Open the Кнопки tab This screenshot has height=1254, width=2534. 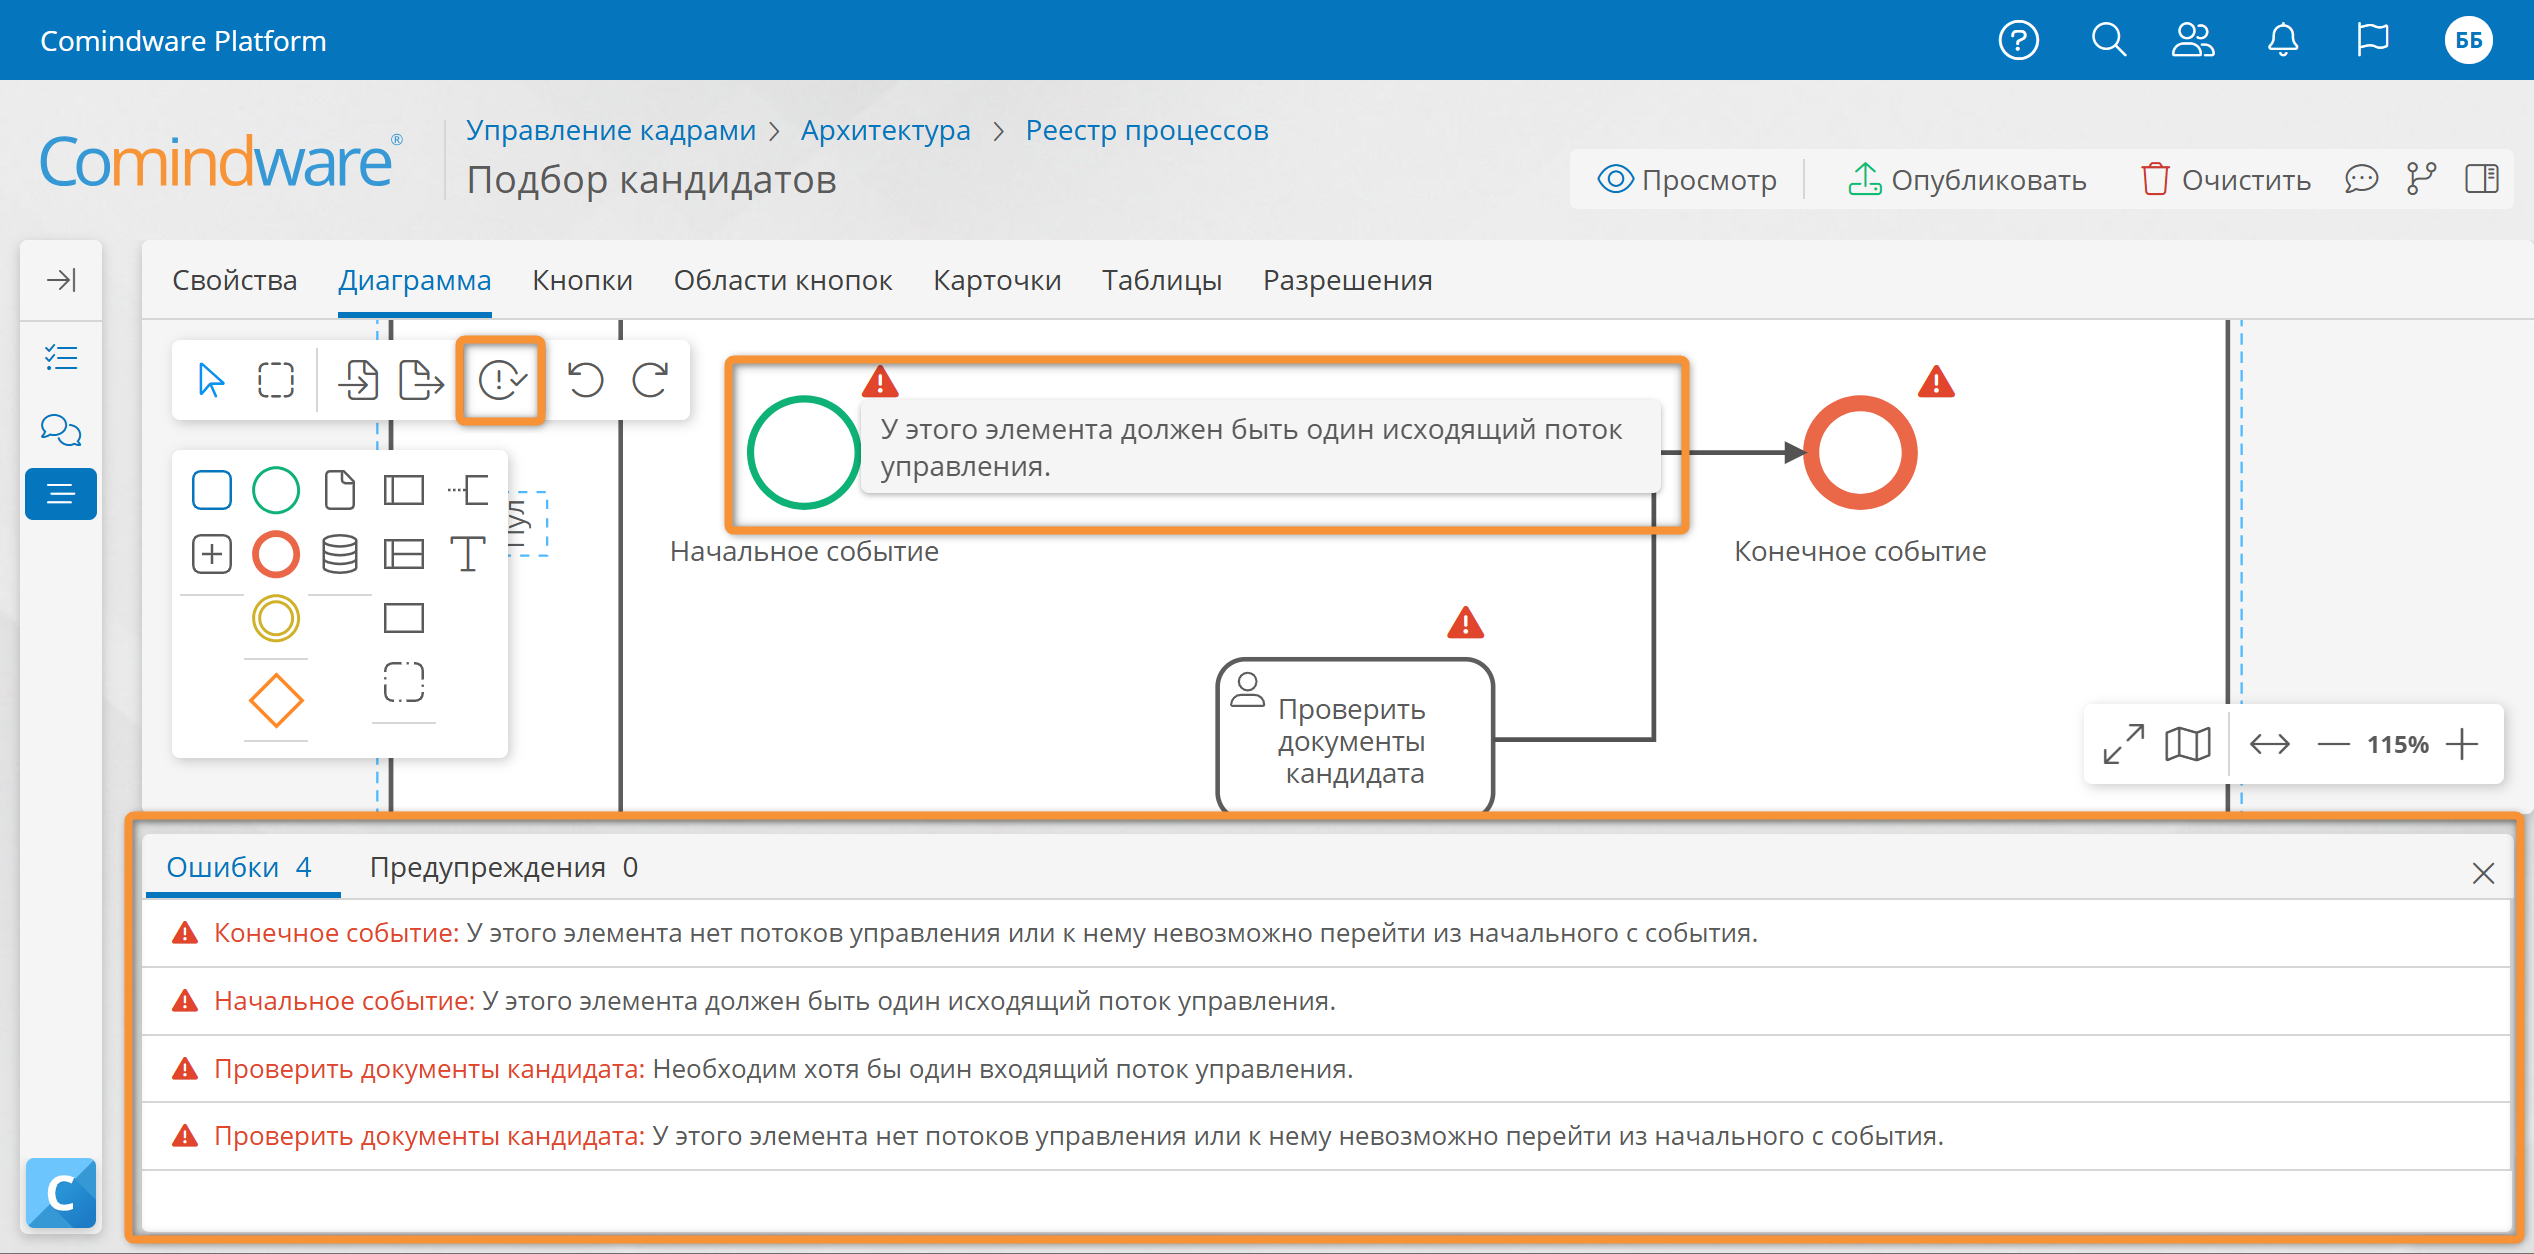(x=583, y=280)
